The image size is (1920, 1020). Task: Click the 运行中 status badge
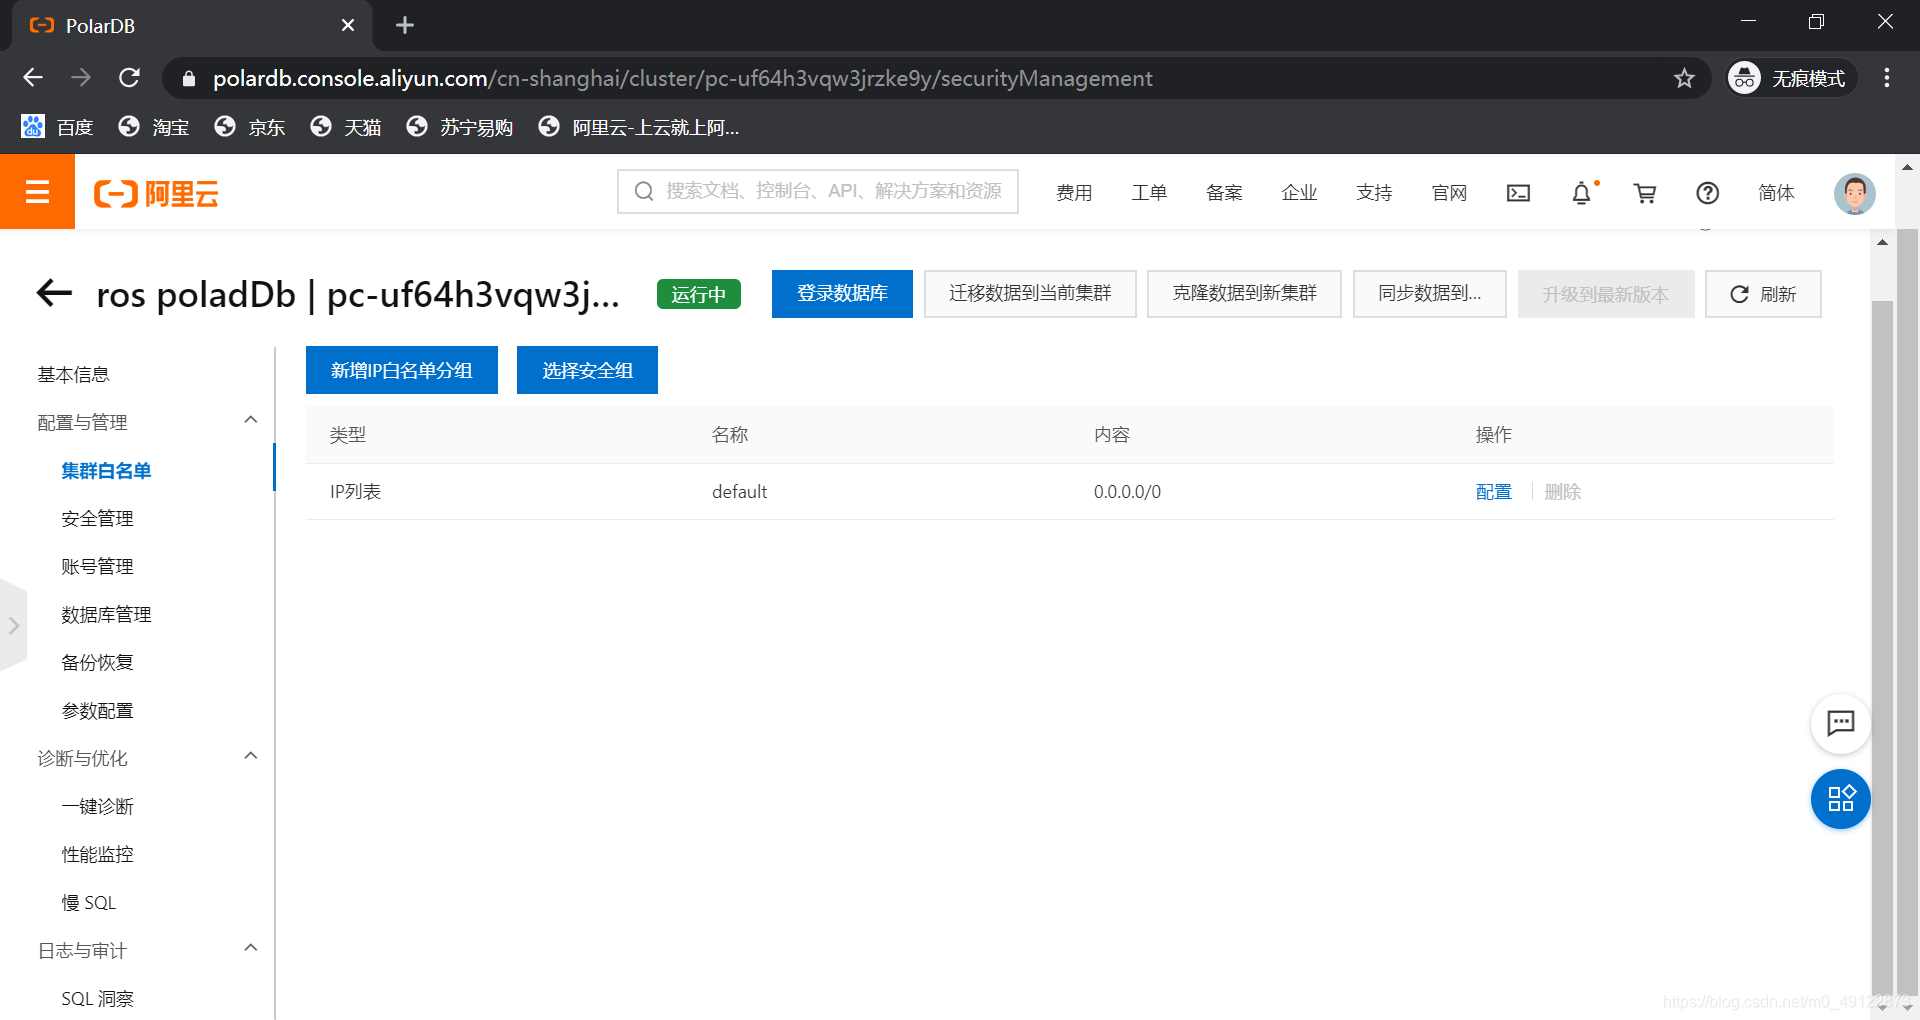coord(698,294)
